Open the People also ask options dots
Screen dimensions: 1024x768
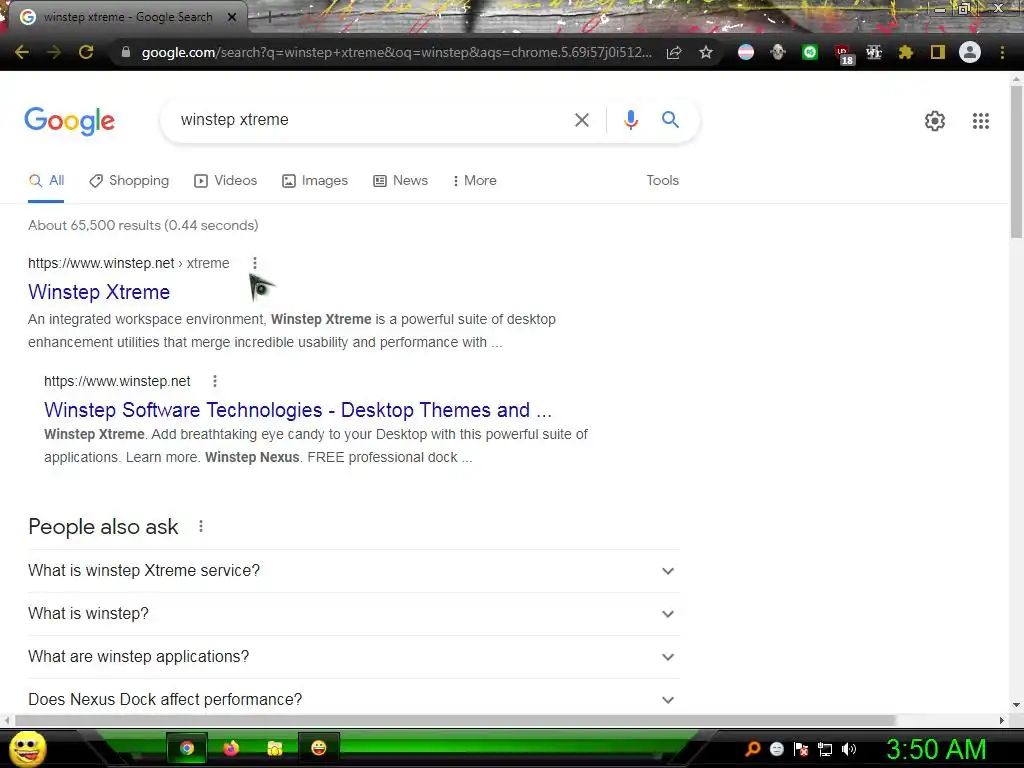(201, 526)
